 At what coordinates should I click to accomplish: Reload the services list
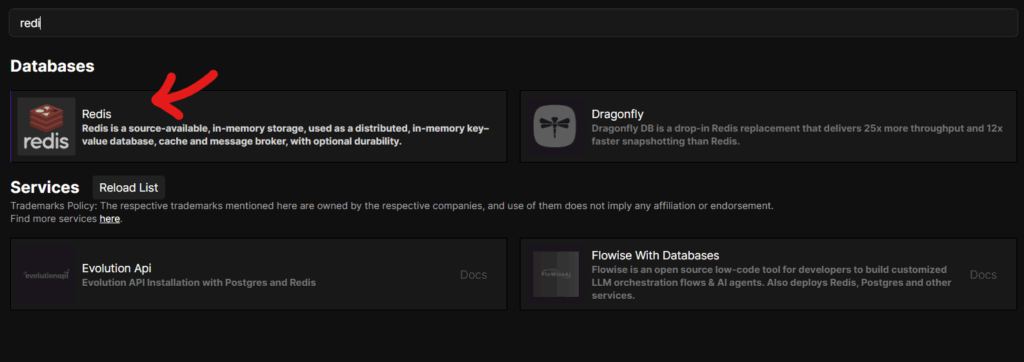(x=129, y=188)
